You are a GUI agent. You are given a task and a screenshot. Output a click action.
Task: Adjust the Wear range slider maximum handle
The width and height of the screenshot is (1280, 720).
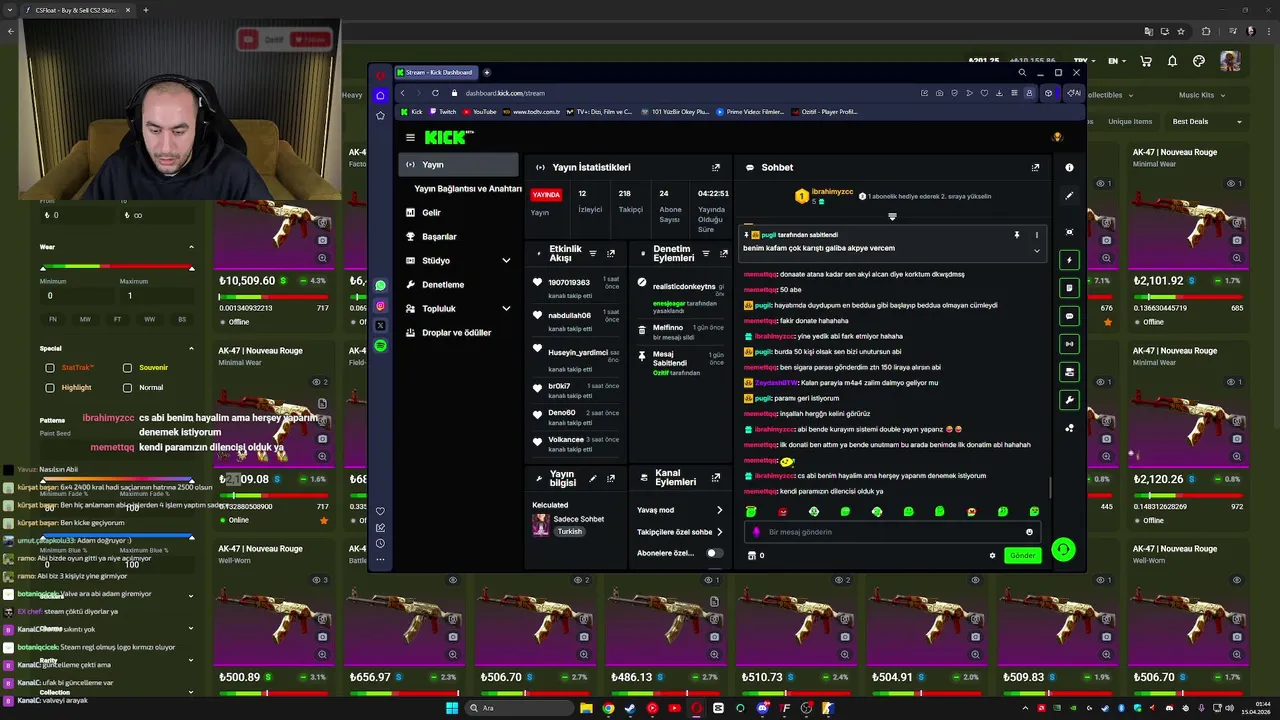point(191,268)
